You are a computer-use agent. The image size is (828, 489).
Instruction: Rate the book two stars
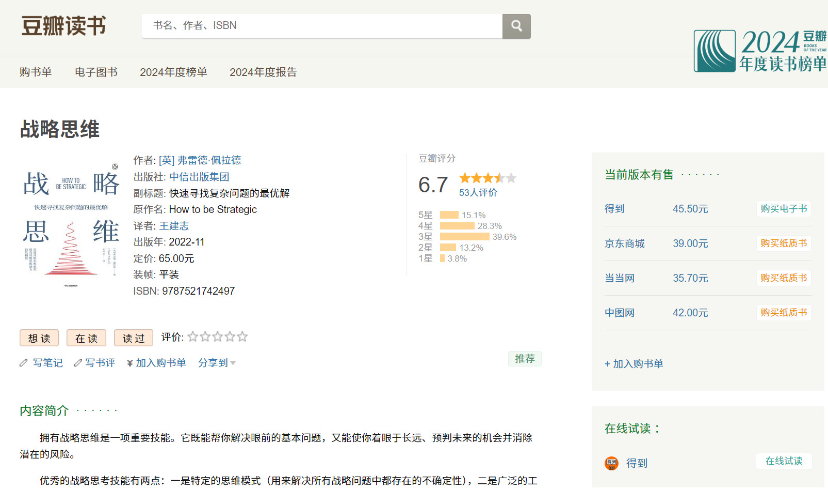coord(205,336)
